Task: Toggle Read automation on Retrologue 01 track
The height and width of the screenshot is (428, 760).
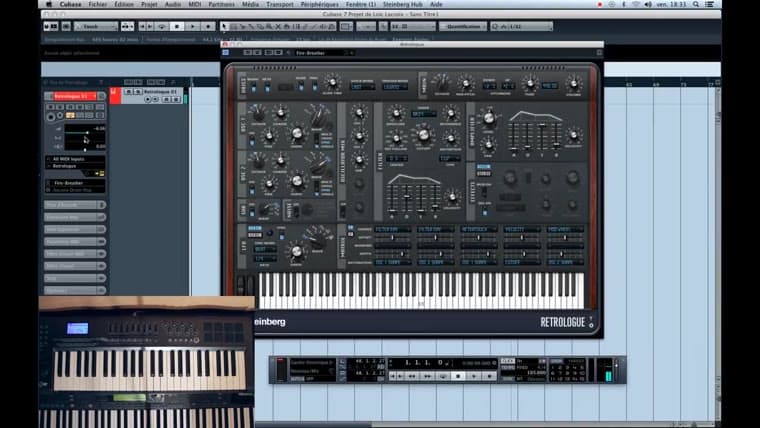Action: click(167, 99)
